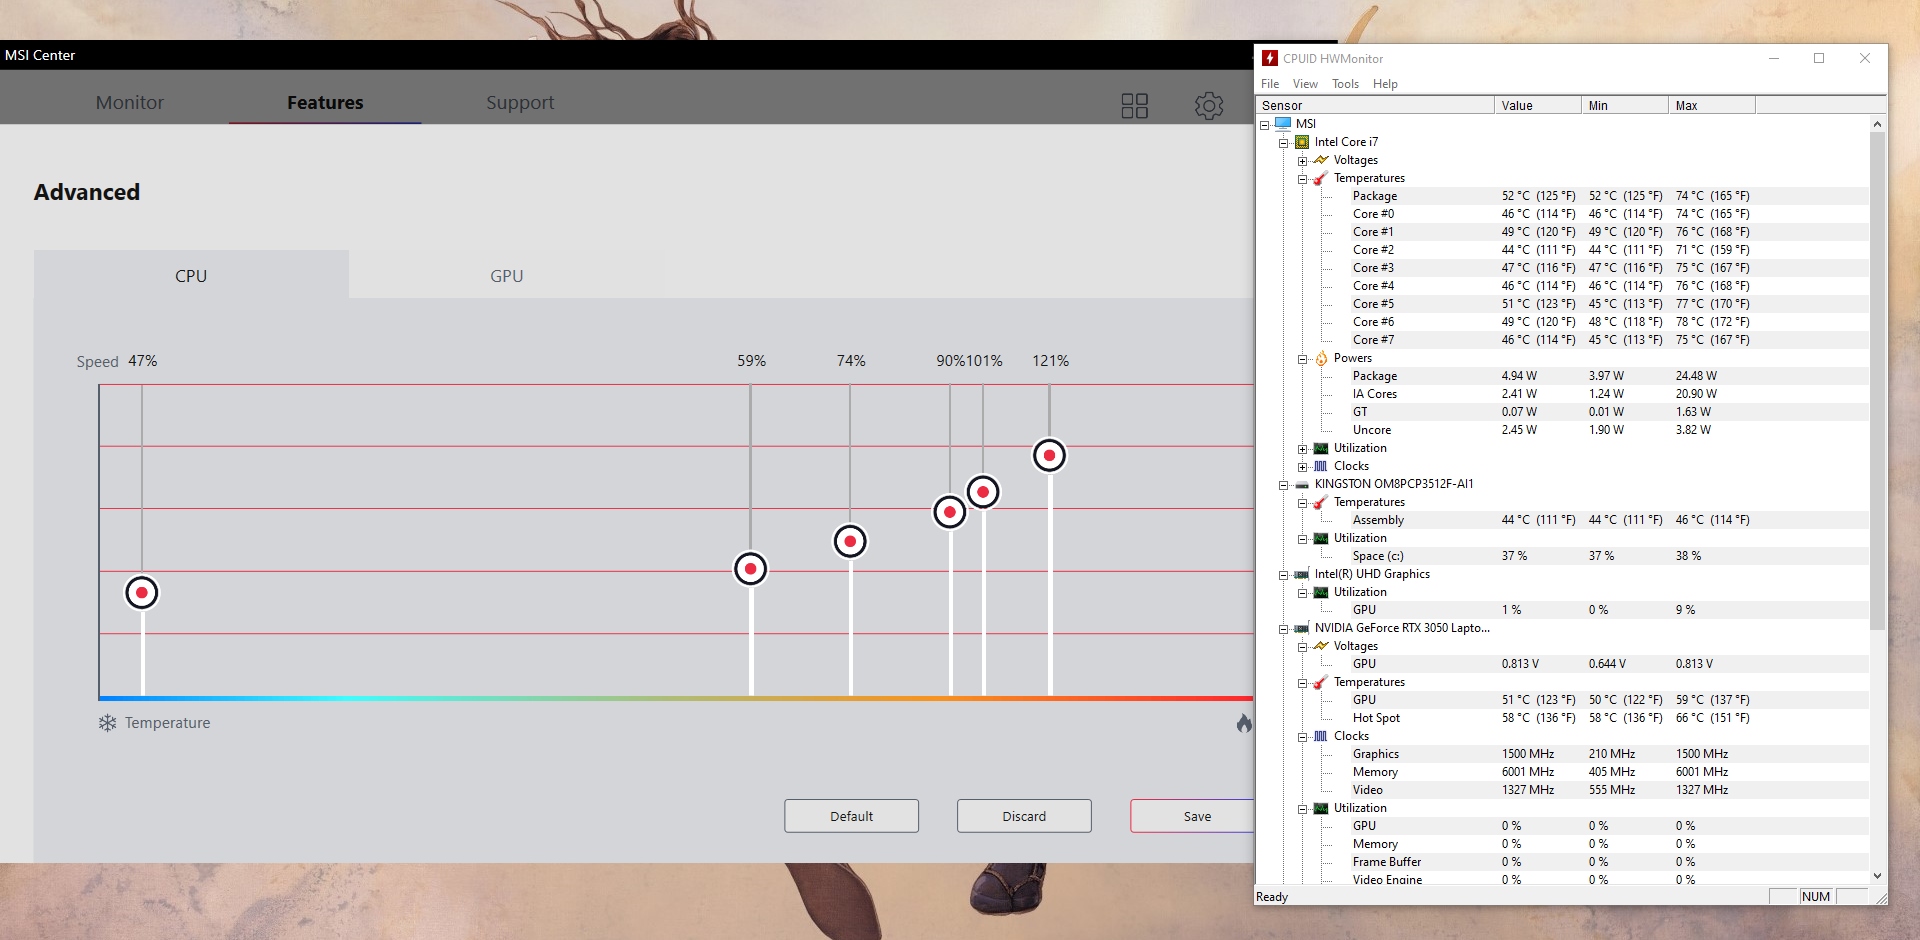Click the CPU Utilization chart icon
Screen dimensions: 1920x940
[x=1321, y=448]
